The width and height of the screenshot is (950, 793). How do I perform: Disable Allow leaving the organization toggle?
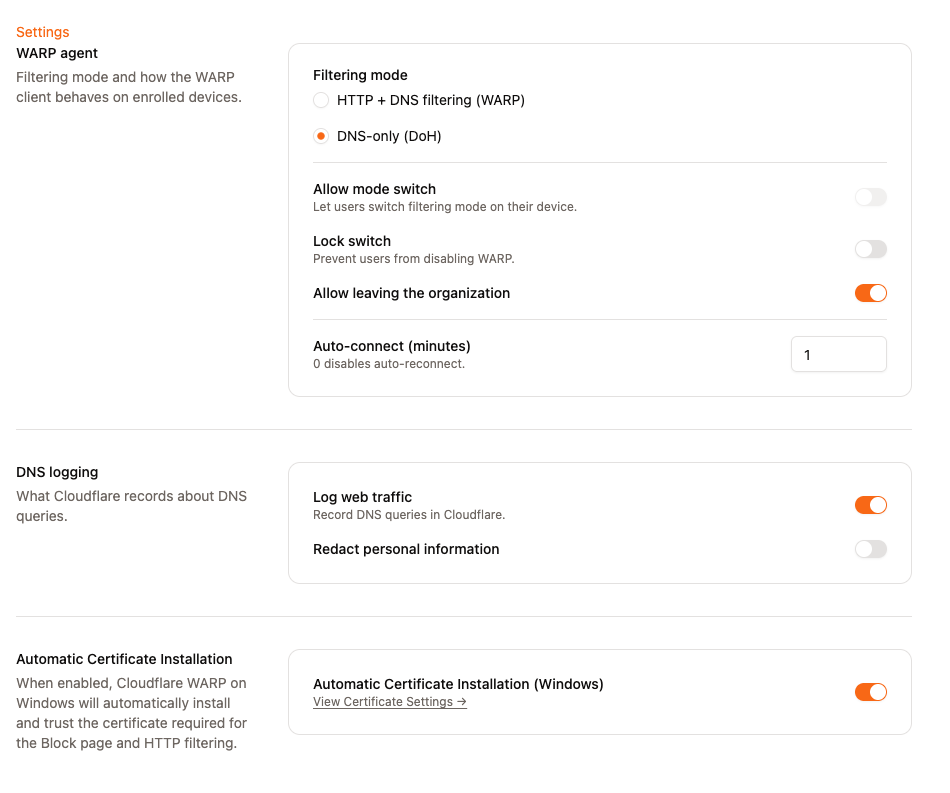tap(871, 293)
